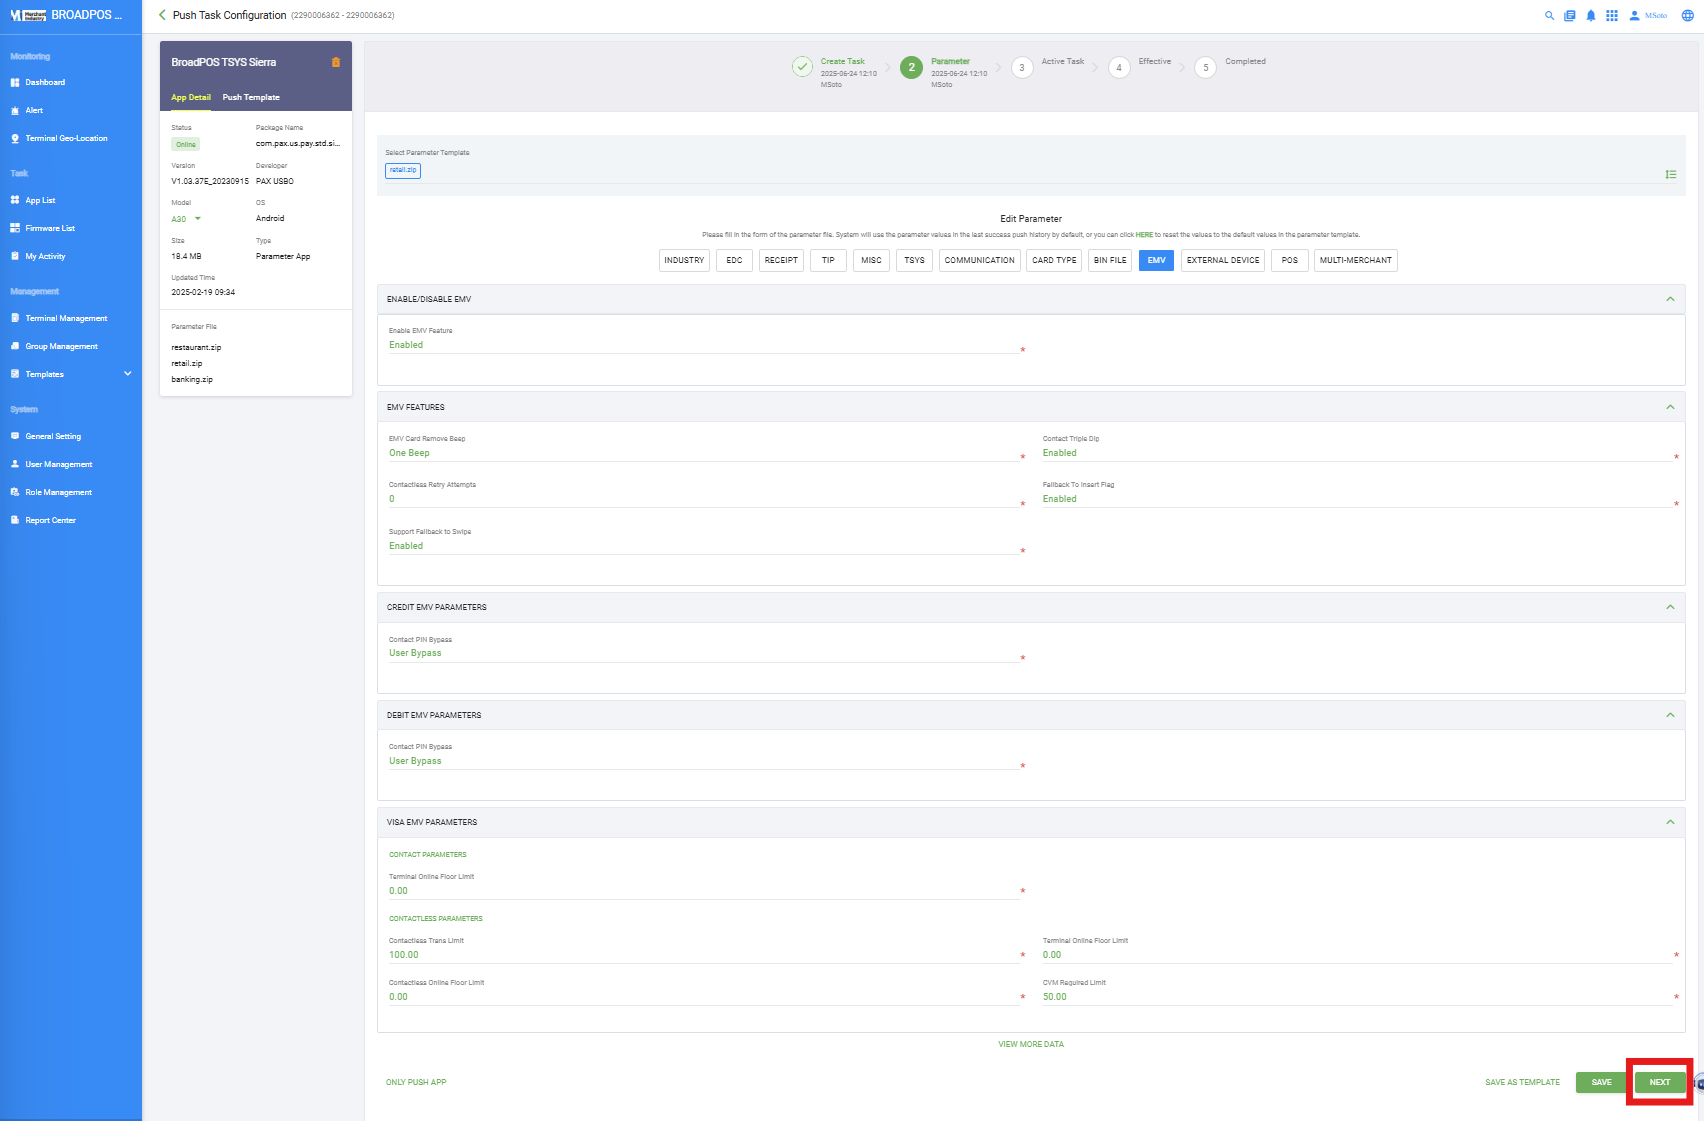Click VIEW MORE DATA link
This screenshot has width=1704, height=1121.
pyautogui.click(x=1031, y=1044)
